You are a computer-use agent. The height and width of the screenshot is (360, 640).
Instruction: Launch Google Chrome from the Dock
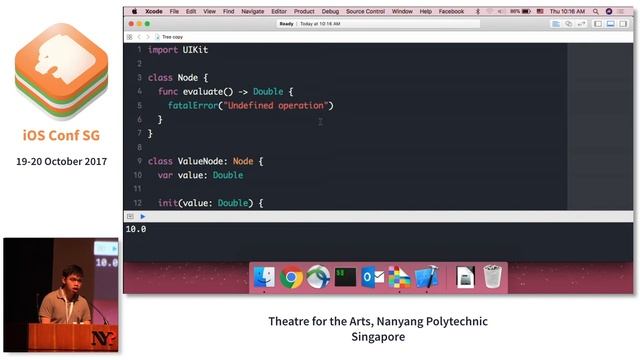click(x=291, y=277)
